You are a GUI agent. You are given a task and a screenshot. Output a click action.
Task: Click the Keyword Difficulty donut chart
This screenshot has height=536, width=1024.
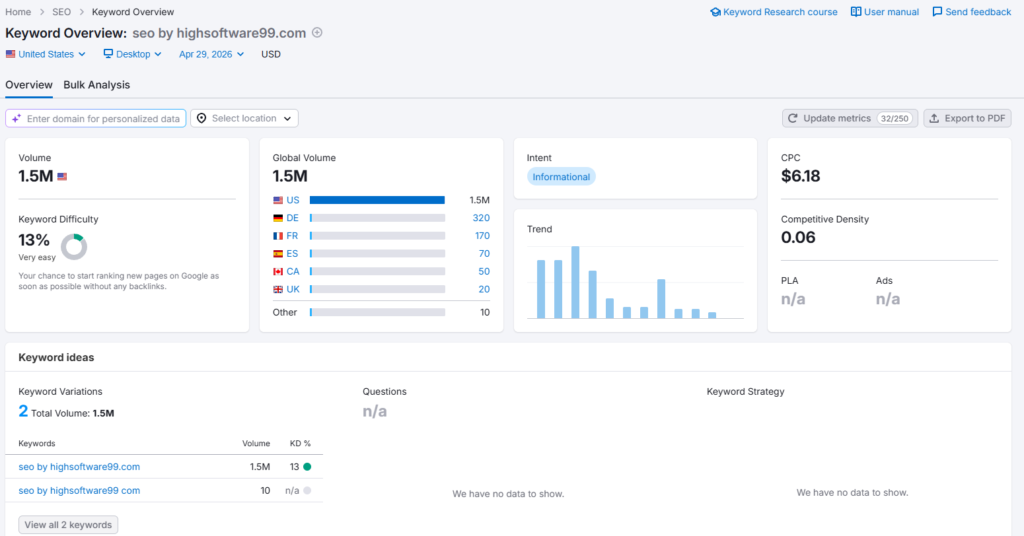point(74,247)
